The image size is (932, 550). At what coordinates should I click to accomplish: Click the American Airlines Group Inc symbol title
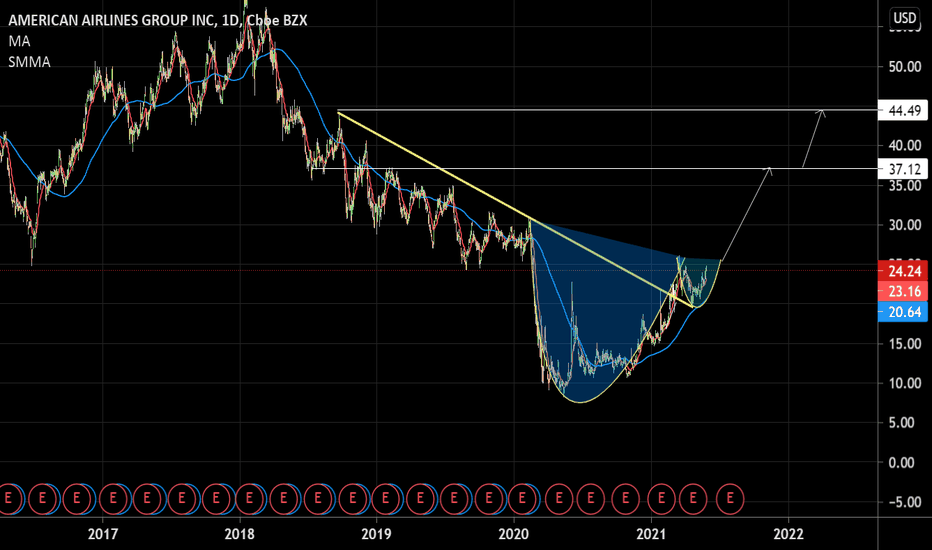click(158, 20)
